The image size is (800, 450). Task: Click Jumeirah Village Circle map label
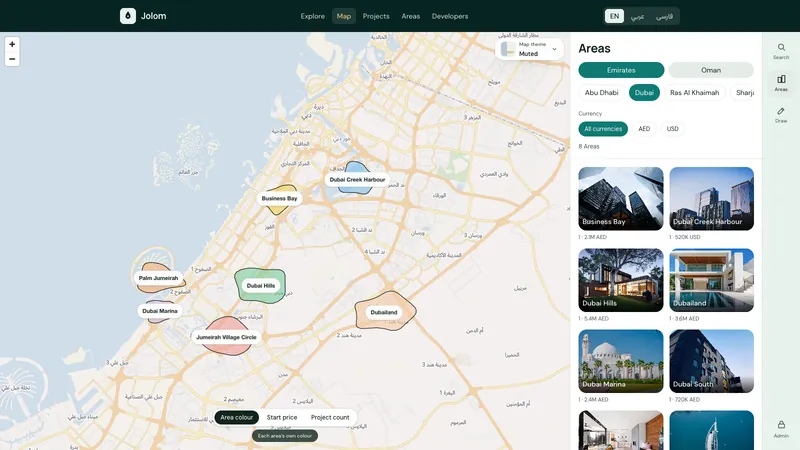pos(226,337)
